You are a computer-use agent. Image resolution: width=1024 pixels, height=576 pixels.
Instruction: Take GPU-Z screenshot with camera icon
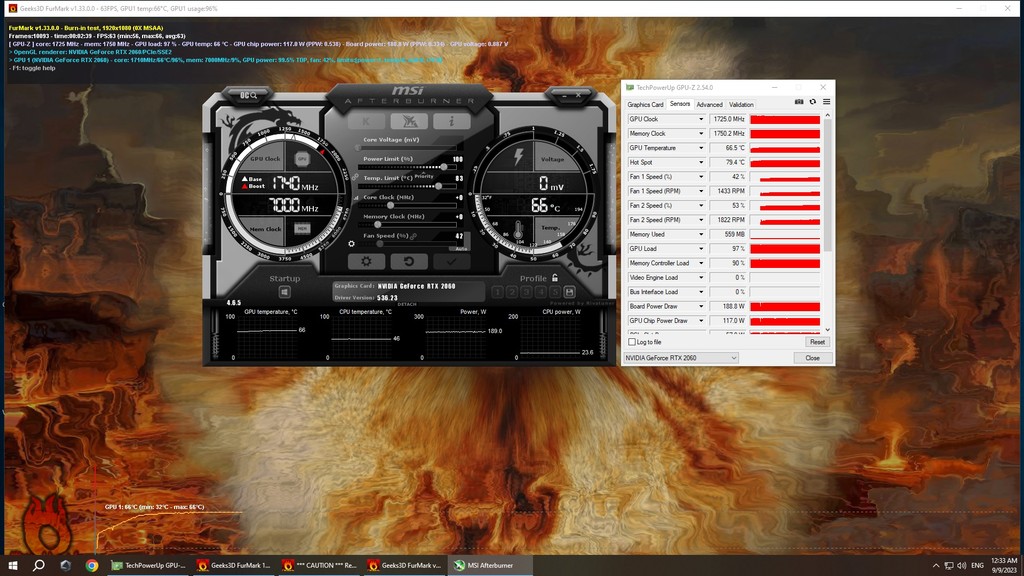point(799,102)
